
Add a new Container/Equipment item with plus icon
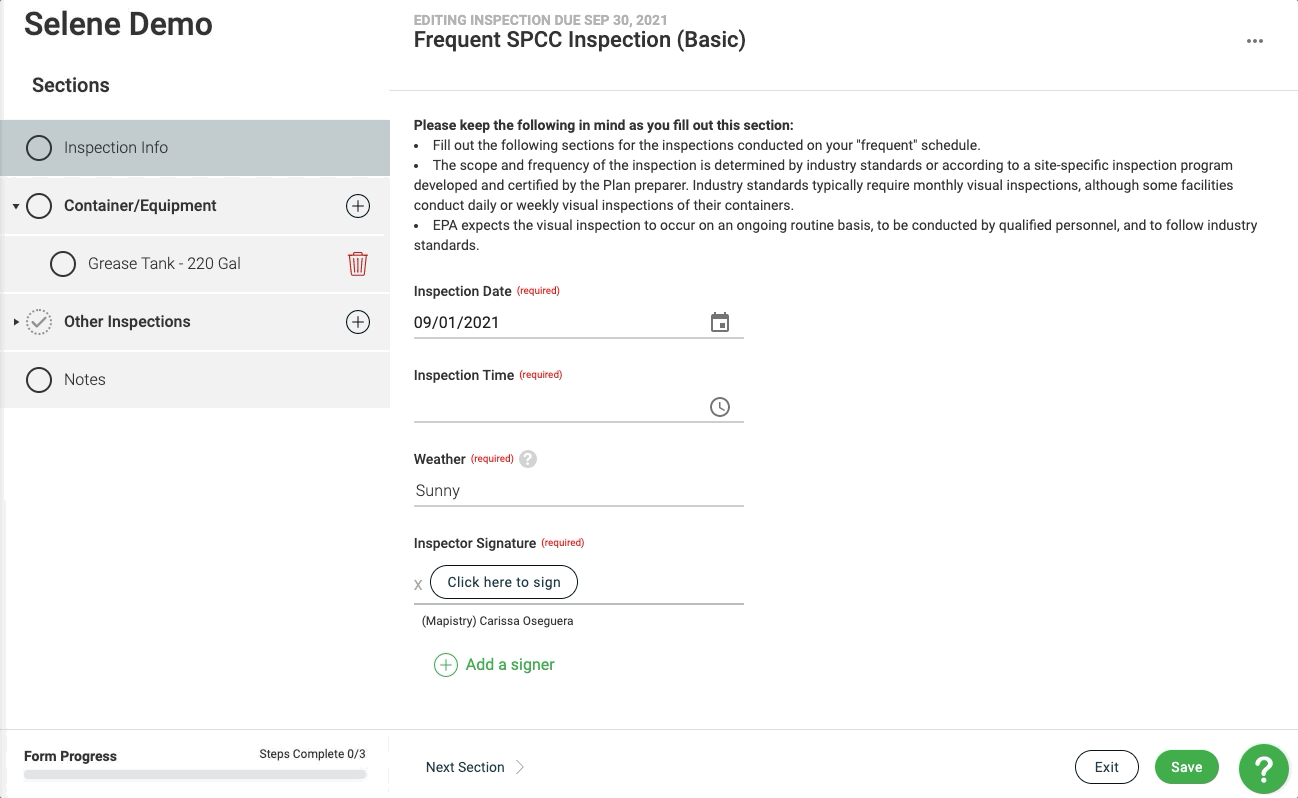pyautogui.click(x=358, y=206)
